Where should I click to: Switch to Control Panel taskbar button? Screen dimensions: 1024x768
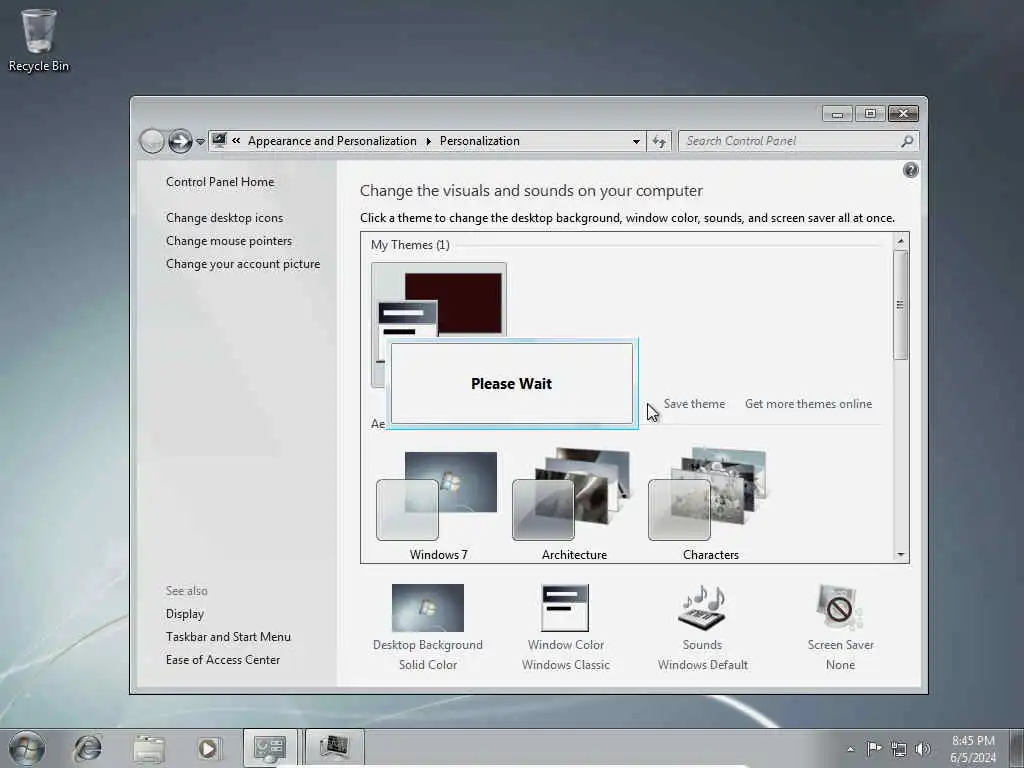(270, 748)
